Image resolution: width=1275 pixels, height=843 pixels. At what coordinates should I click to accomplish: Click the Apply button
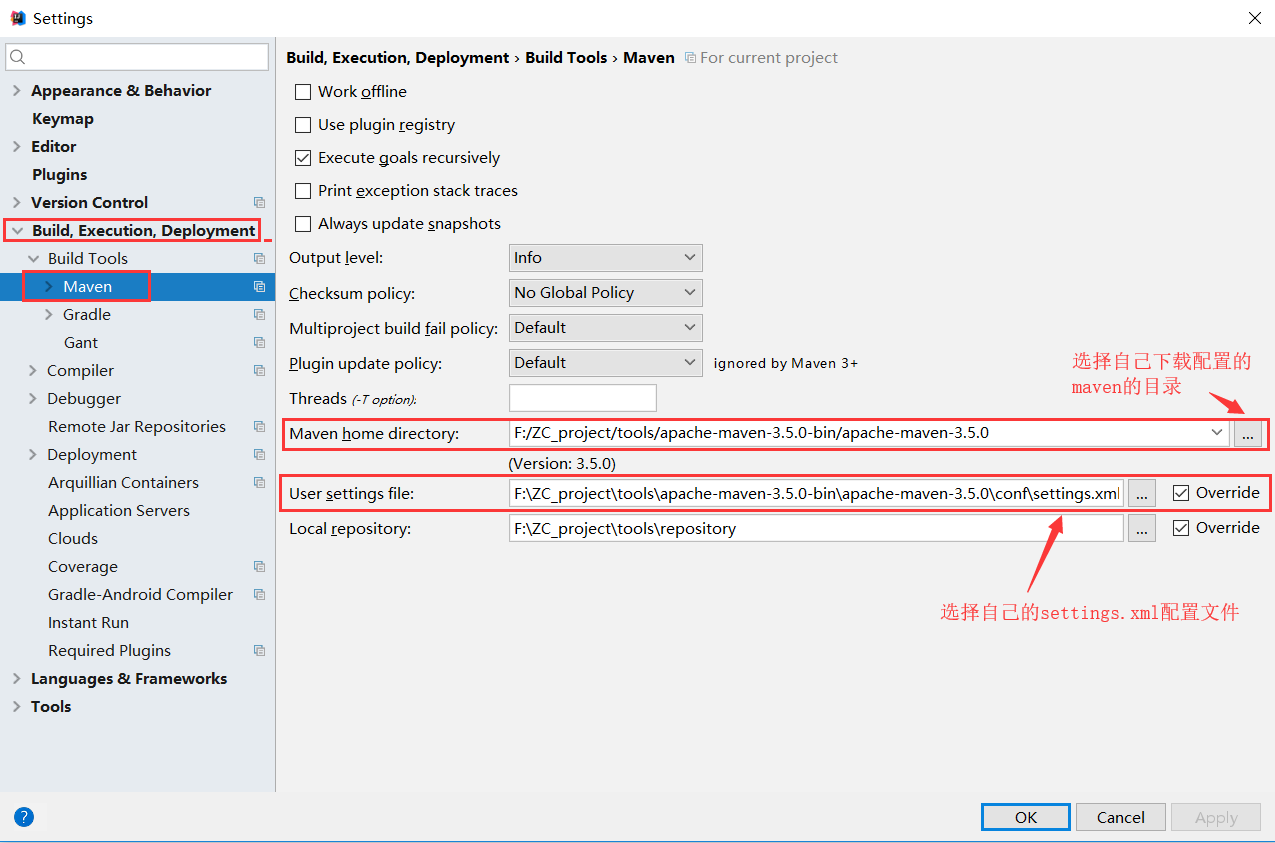(1216, 817)
